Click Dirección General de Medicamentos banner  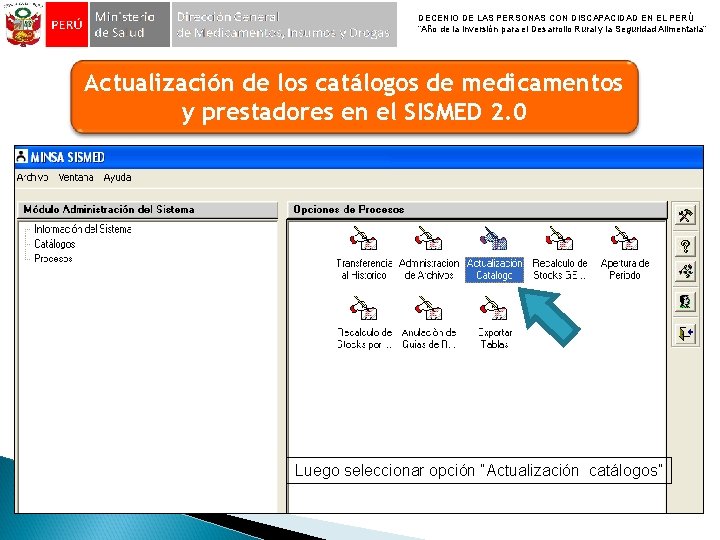coord(284,24)
